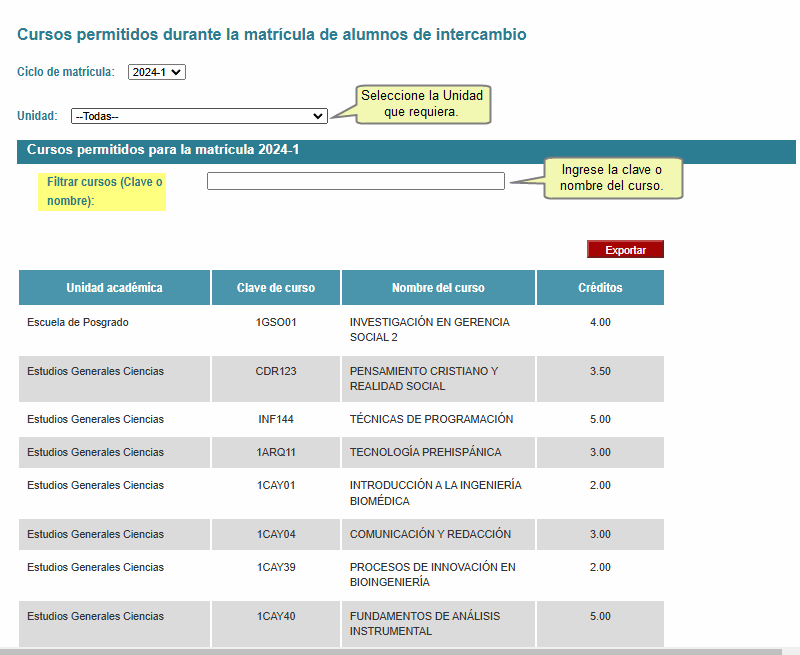This screenshot has width=800, height=655.
Task: Click the Filtrar cursos text input field
Action: click(x=356, y=181)
